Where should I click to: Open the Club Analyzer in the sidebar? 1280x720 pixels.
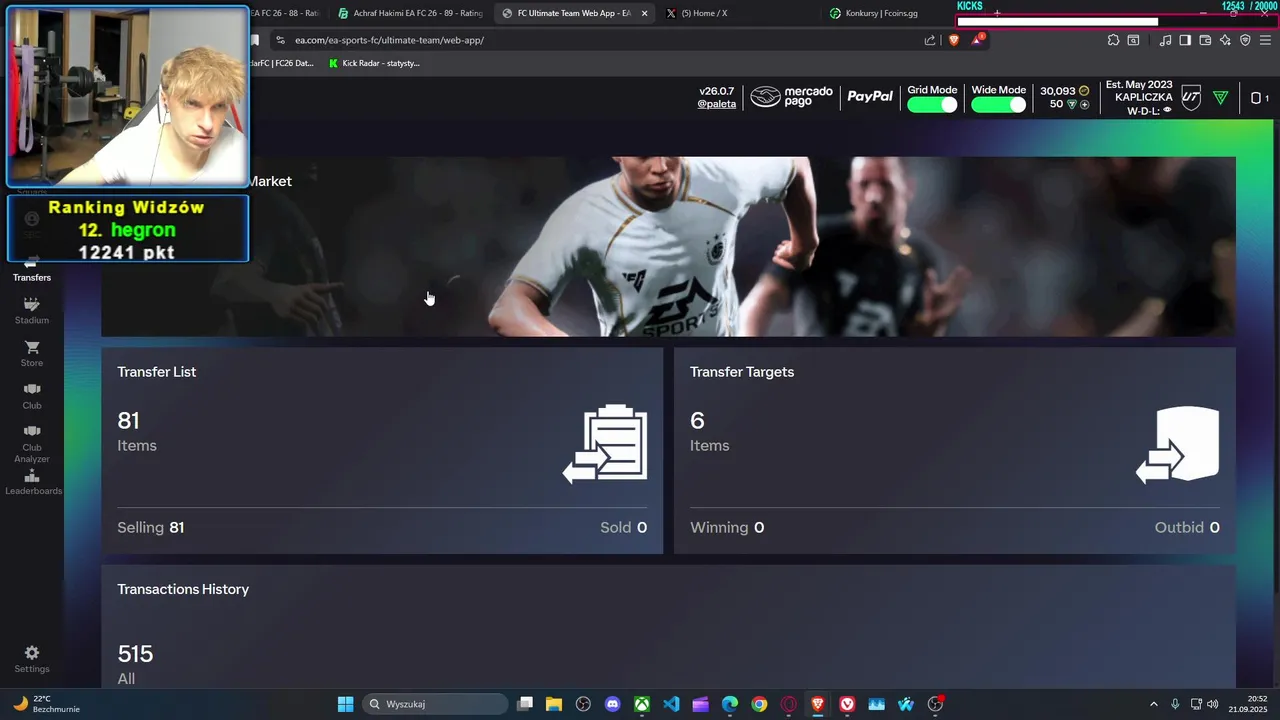32,443
